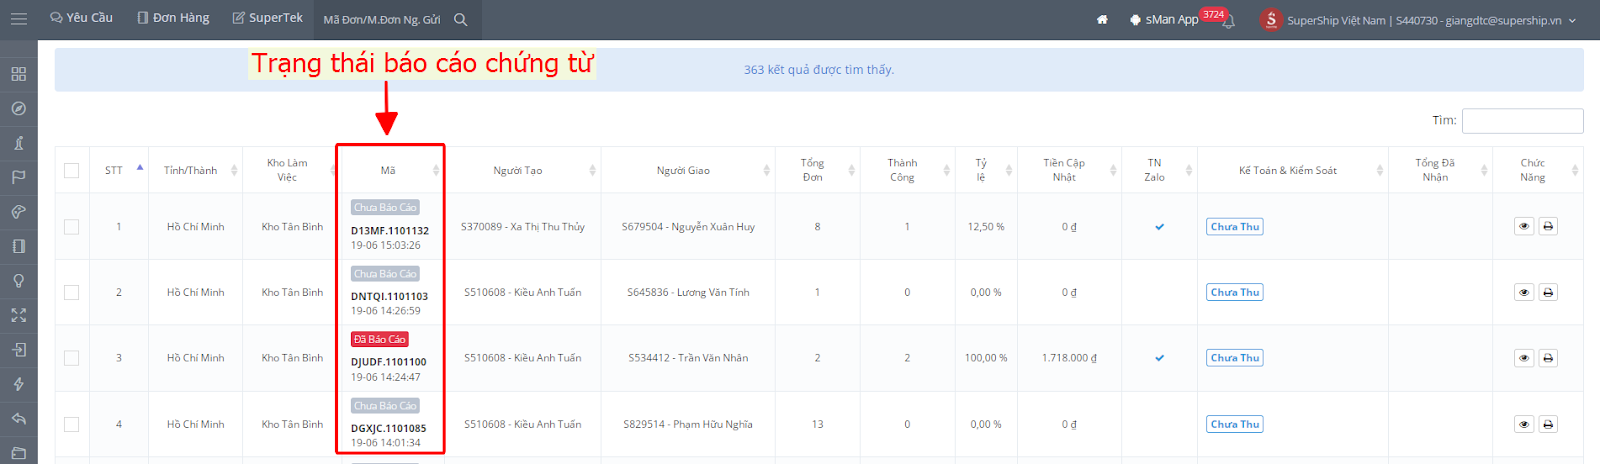
Task: Click the 1.718.000 đ amount cell
Action: [1069, 358]
